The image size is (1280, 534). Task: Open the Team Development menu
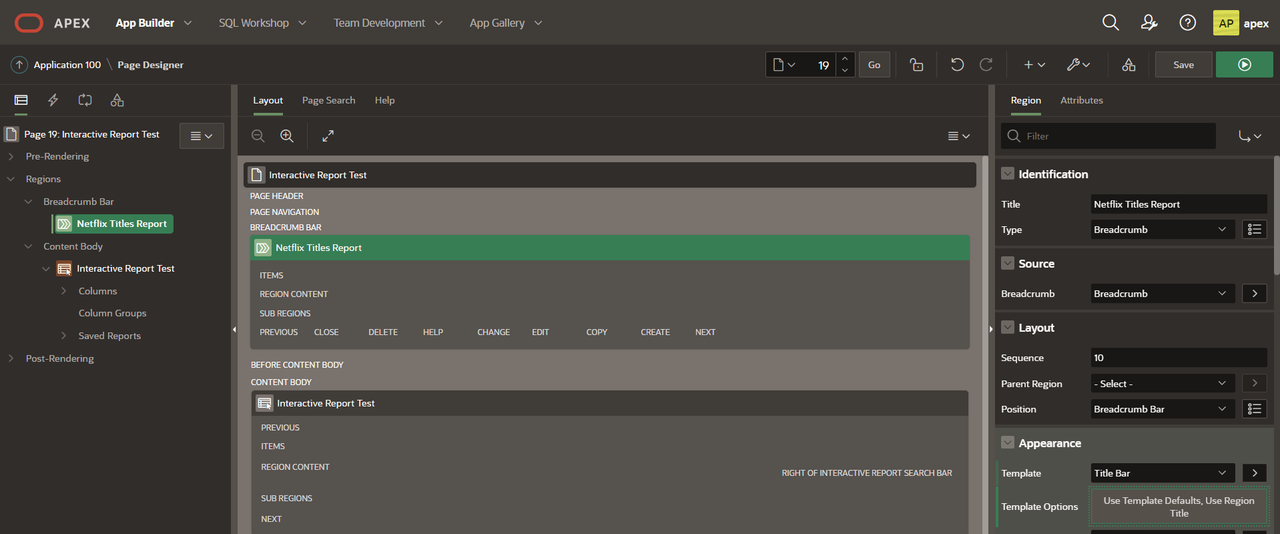click(x=386, y=22)
